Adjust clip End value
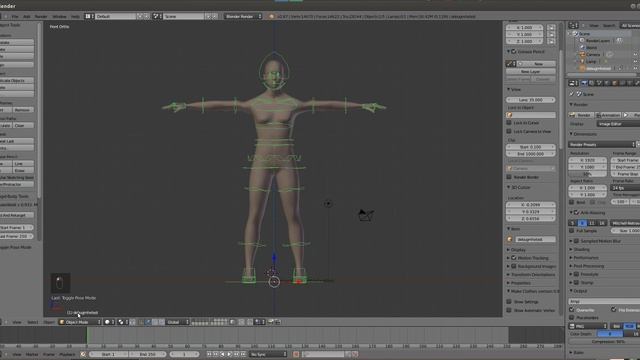The height and width of the screenshot is (360, 640). pos(531,154)
